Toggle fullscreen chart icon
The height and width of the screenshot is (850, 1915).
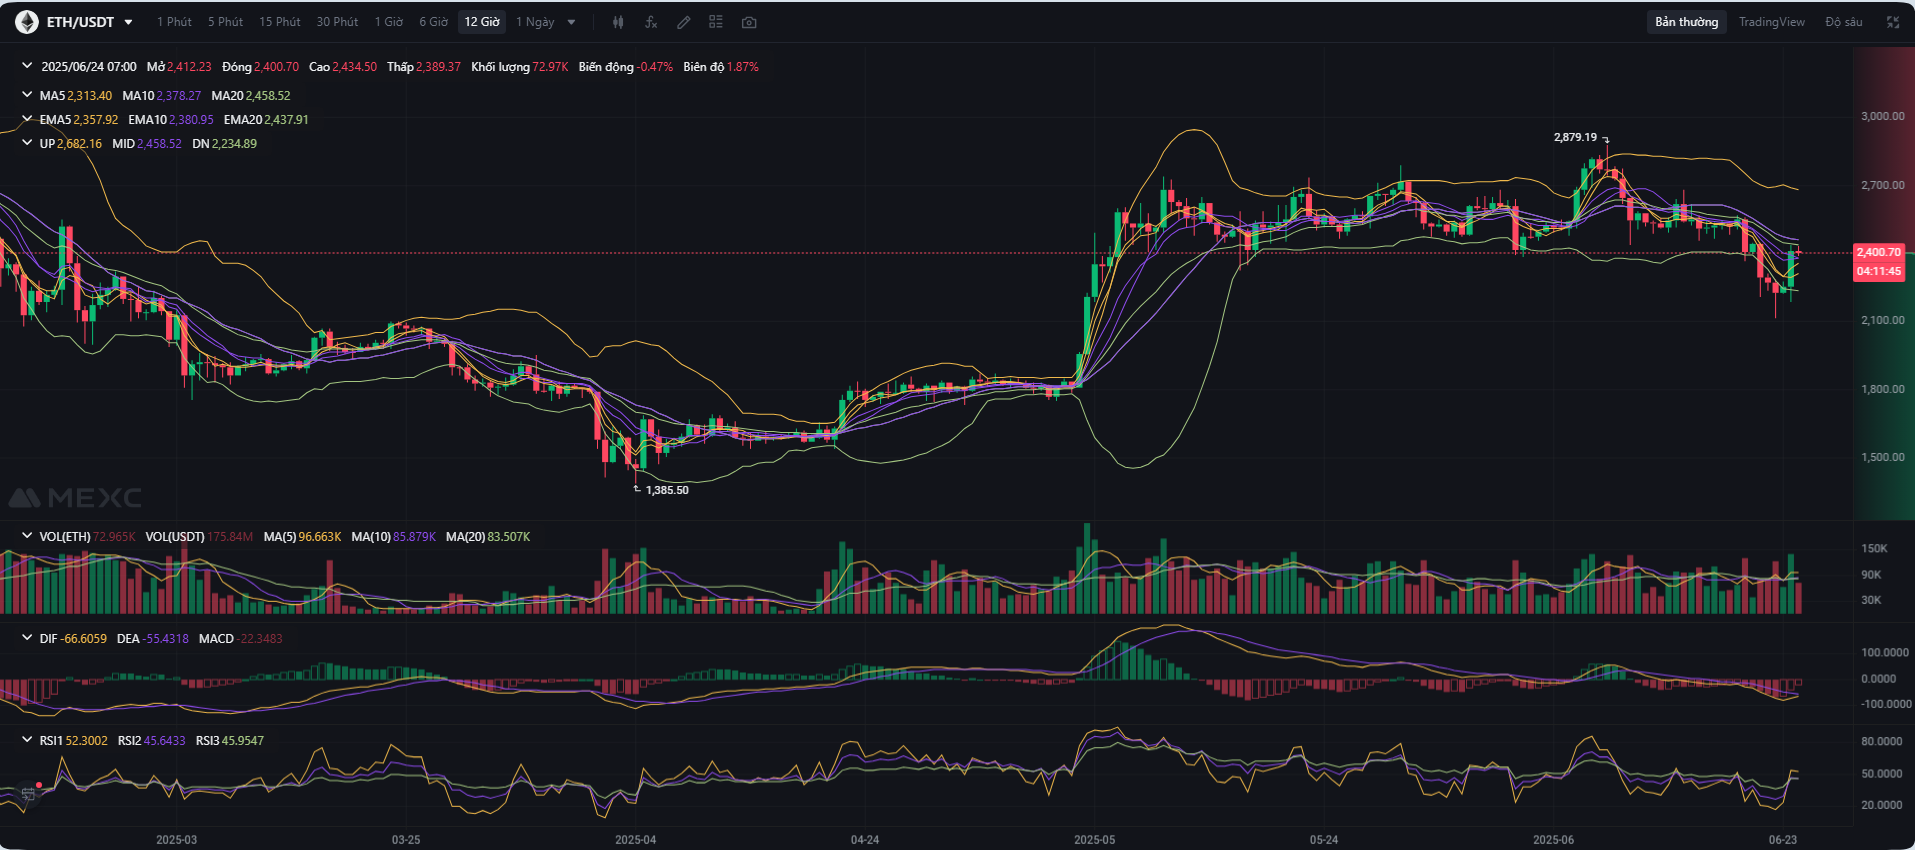coord(1892,22)
